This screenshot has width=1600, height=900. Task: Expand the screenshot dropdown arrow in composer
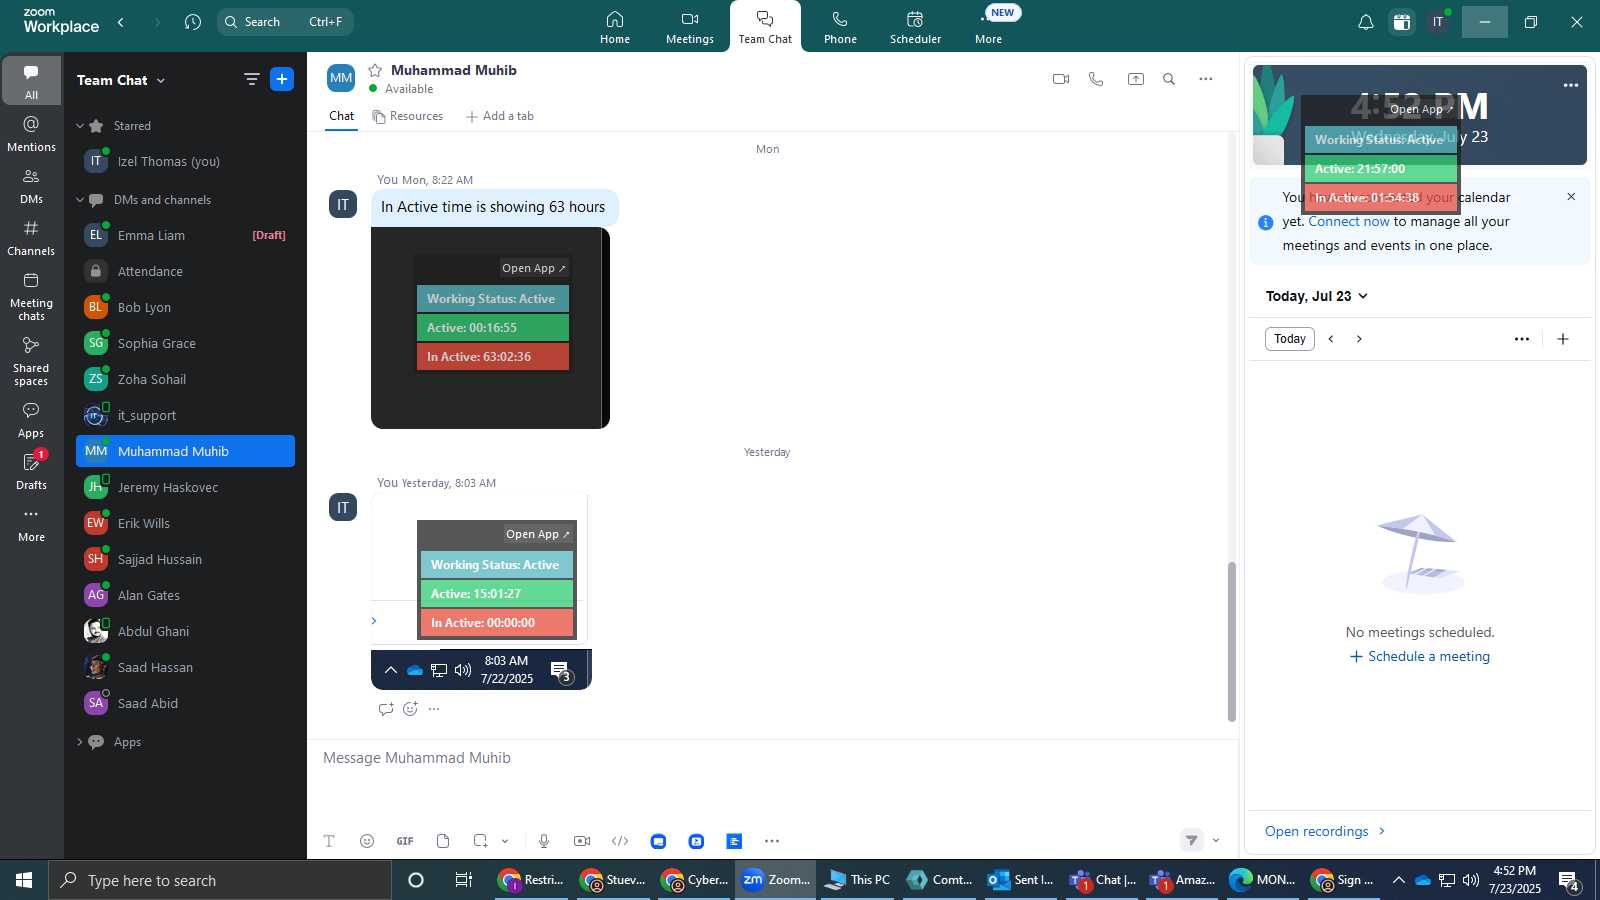[505, 841]
